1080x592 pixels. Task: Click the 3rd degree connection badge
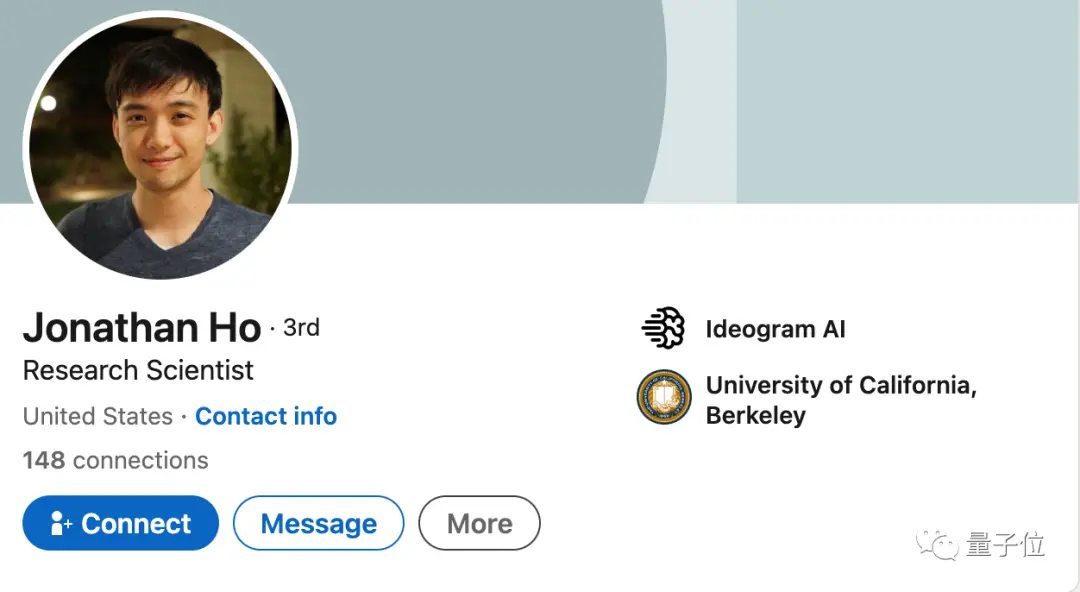[301, 327]
